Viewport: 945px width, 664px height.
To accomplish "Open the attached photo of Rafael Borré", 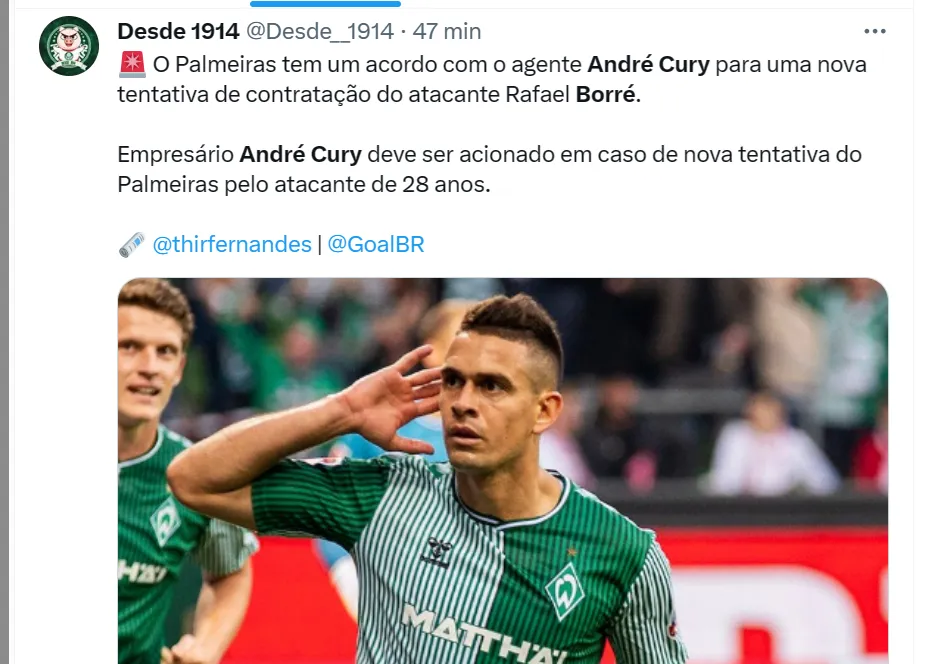I will pos(503,471).
